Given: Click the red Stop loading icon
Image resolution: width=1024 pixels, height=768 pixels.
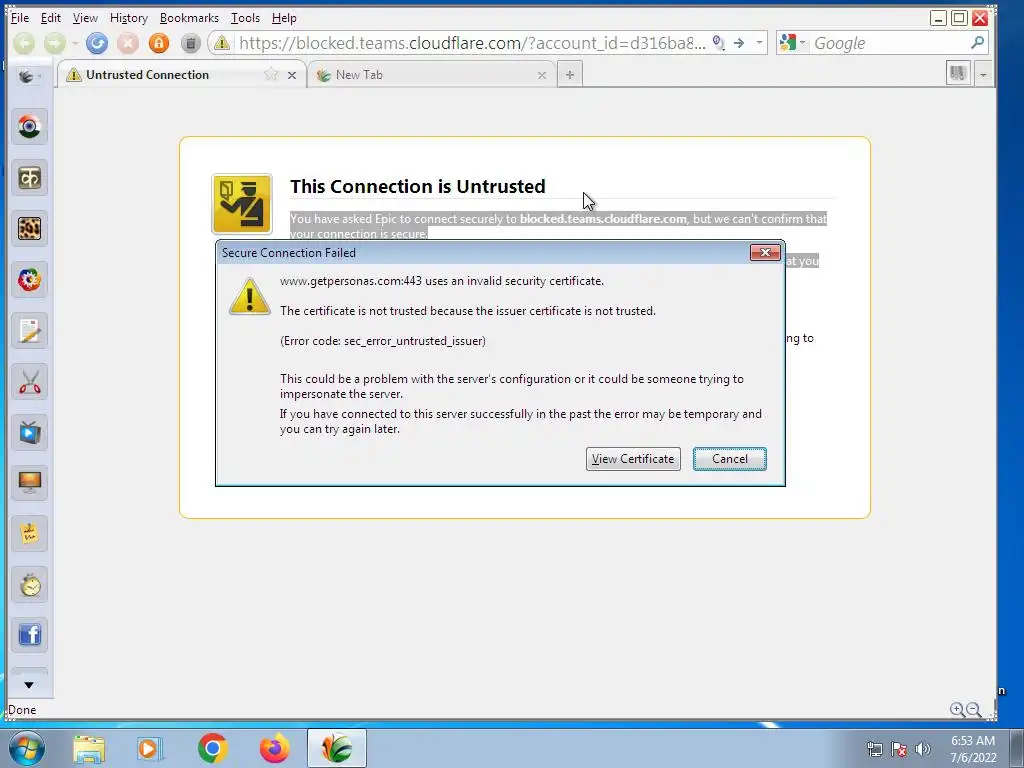Looking at the screenshot, I should [128, 43].
